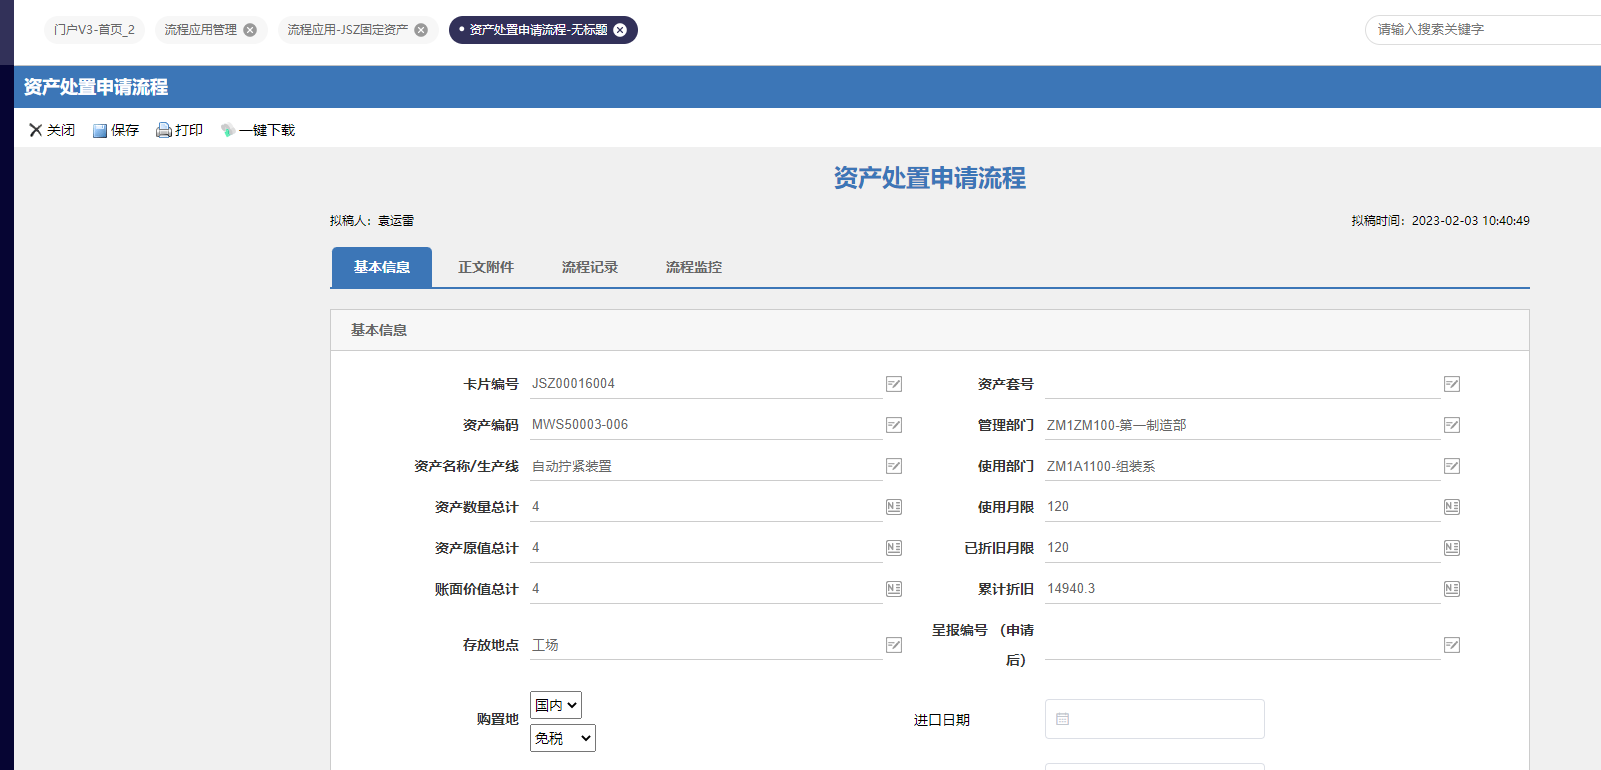Viewport: 1601px width, 770px height.
Task: Open the 免税 dropdown
Action: coord(562,738)
